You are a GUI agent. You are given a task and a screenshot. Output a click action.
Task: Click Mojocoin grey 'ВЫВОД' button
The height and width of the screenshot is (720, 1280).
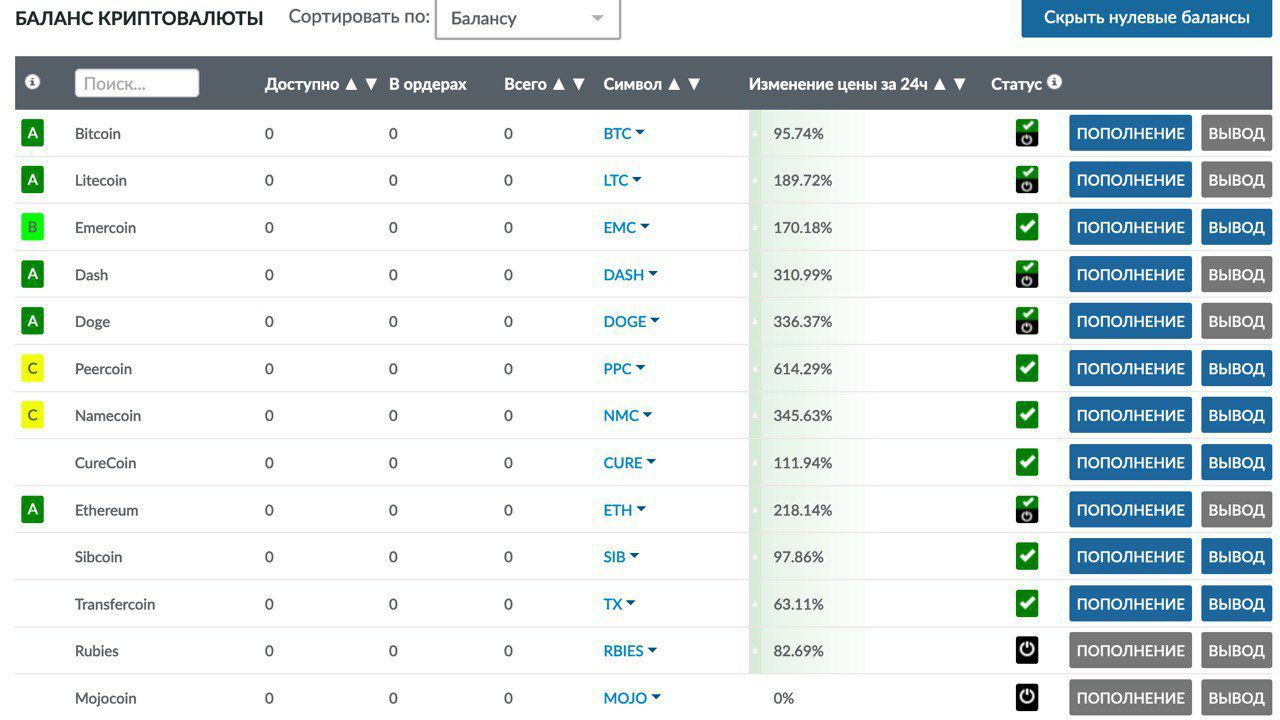tap(1236, 697)
